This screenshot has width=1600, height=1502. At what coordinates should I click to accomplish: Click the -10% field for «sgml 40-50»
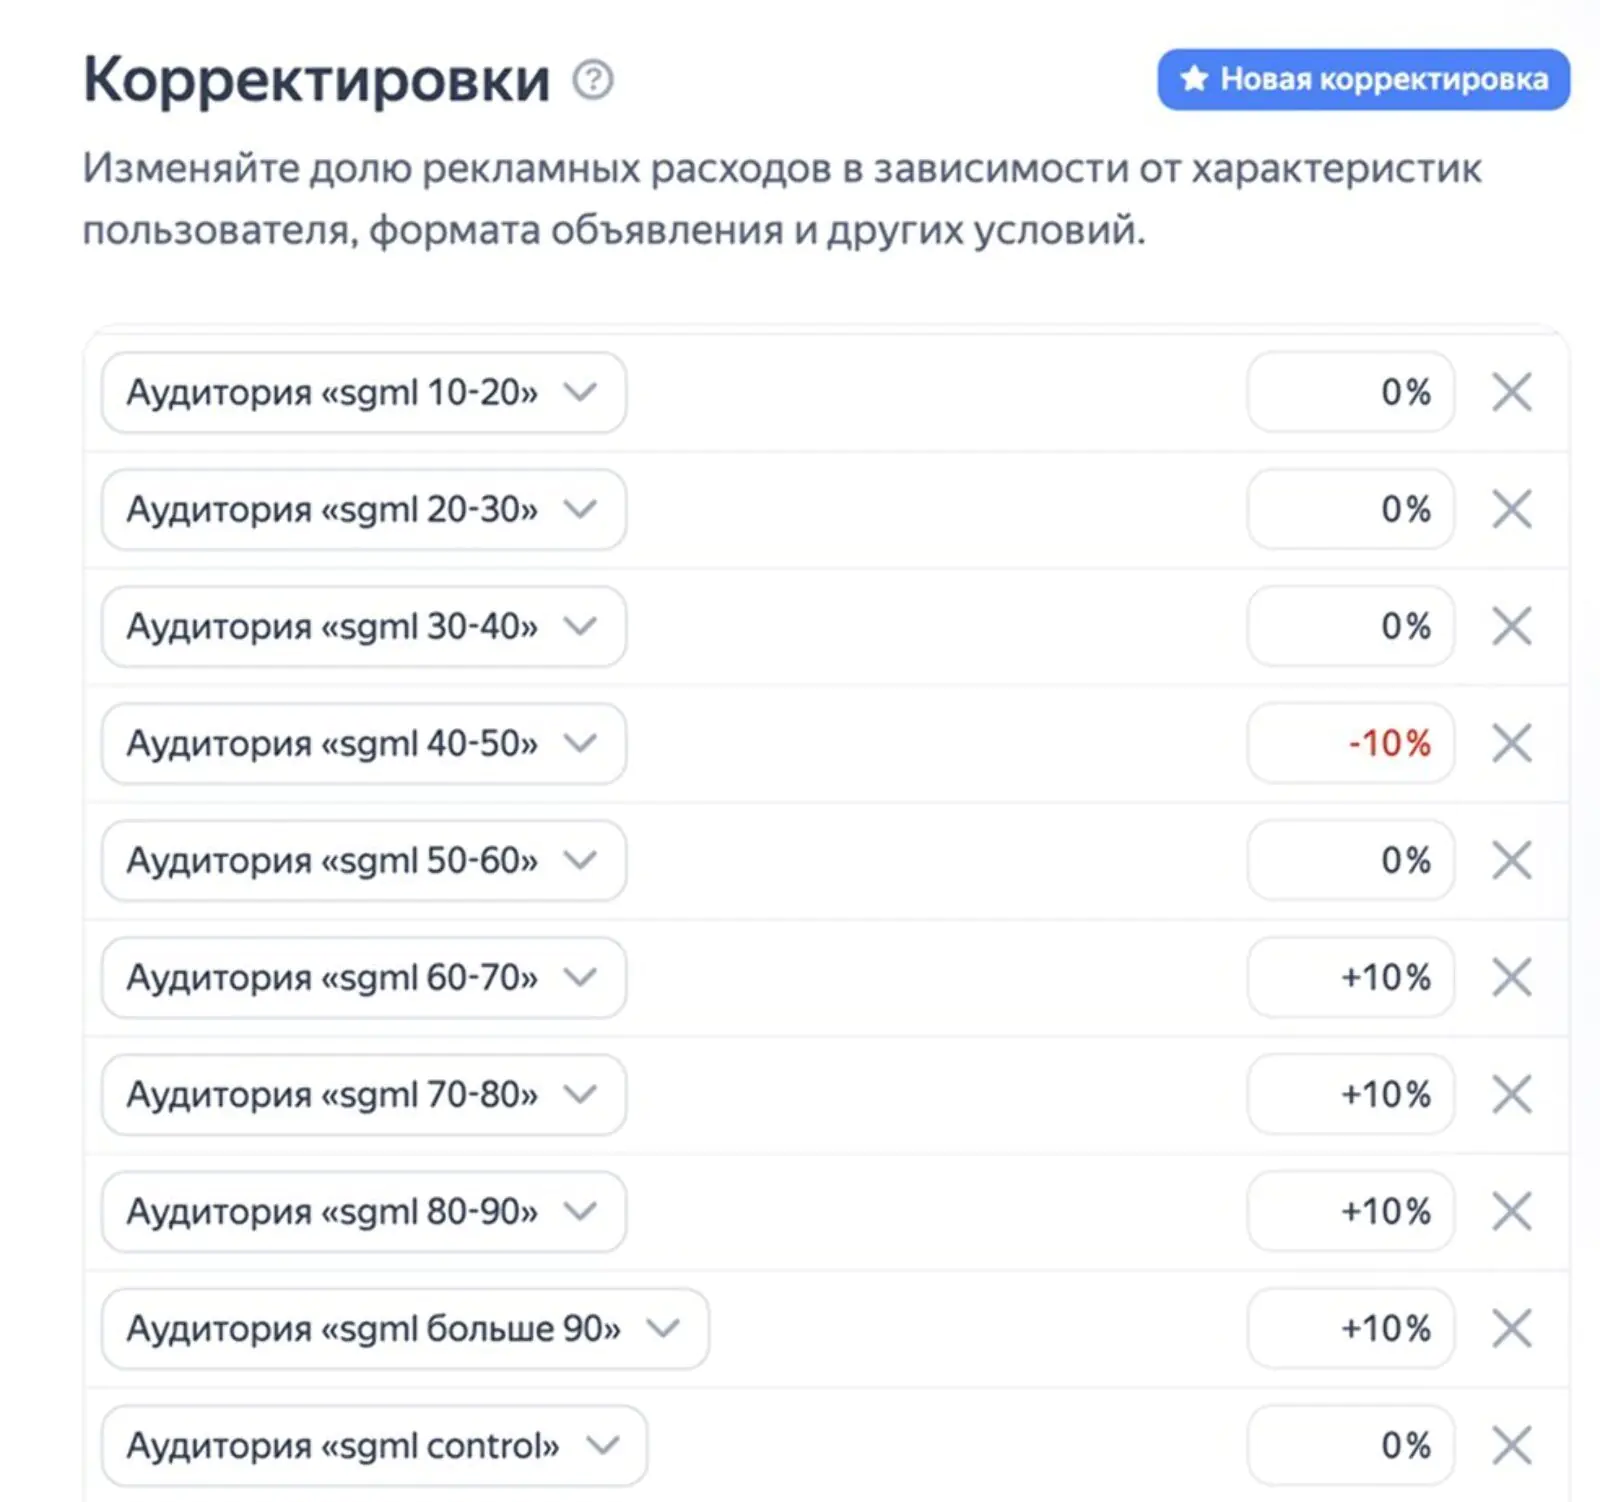click(x=1349, y=743)
